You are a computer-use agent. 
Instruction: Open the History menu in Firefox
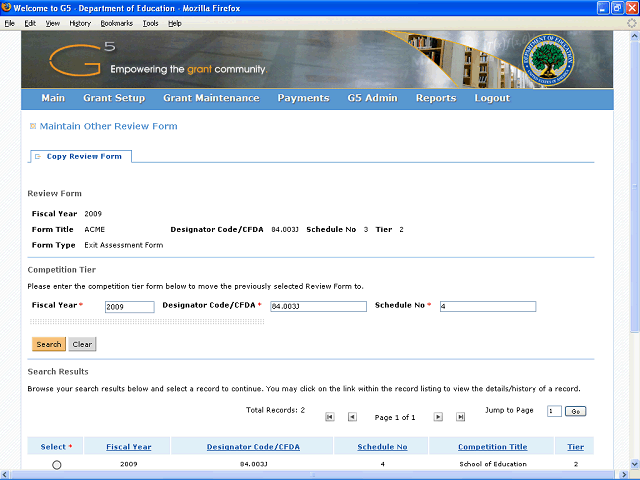[x=80, y=22]
